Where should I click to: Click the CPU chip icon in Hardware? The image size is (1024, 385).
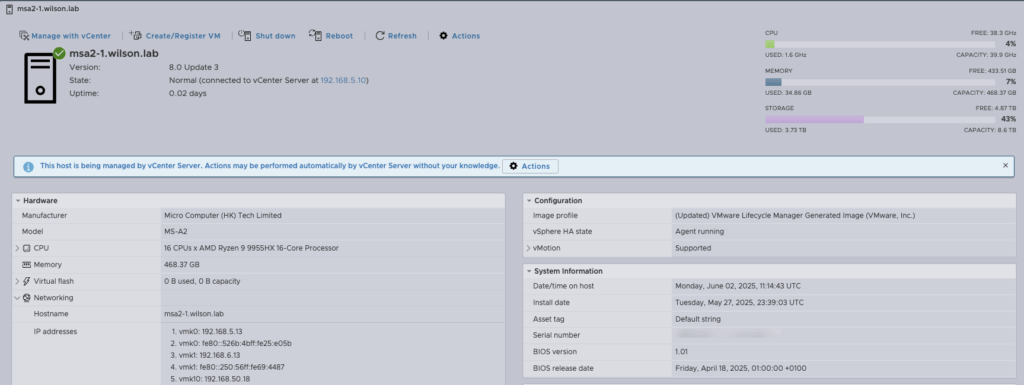pyautogui.click(x=27, y=248)
